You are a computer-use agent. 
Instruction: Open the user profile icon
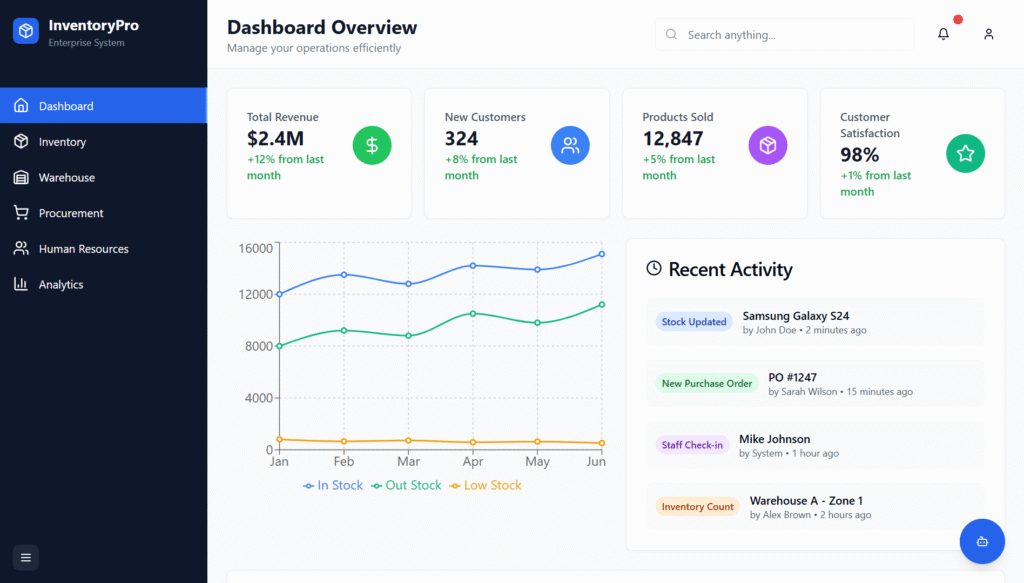(x=988, y=34)
